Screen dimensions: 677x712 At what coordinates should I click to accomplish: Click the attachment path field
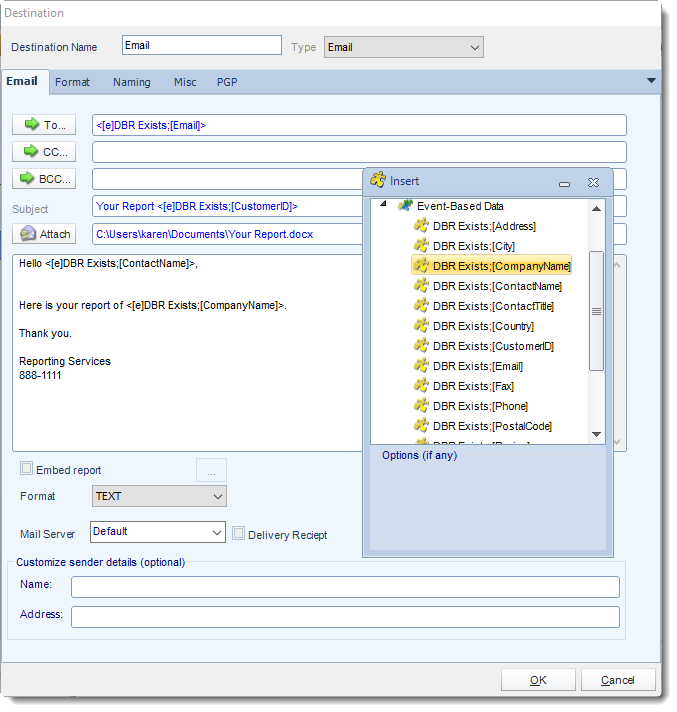227,234
